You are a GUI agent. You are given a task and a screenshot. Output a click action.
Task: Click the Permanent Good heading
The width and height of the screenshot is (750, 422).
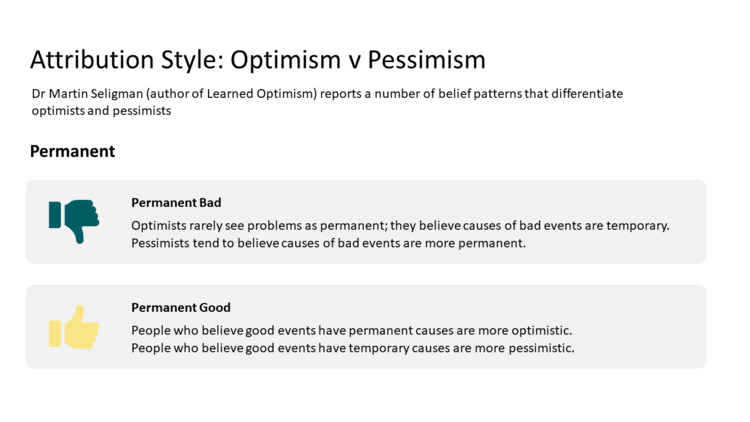coord(181,308)
